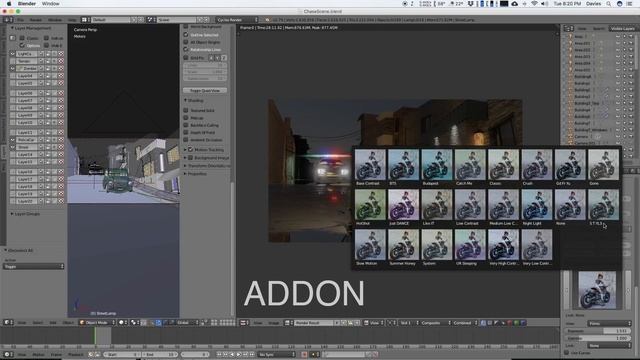Image resolution: width=640 pixels, height=360 pixels.
Task: Toggle visibility of the Zombie layer
Action: click(12, 69)
